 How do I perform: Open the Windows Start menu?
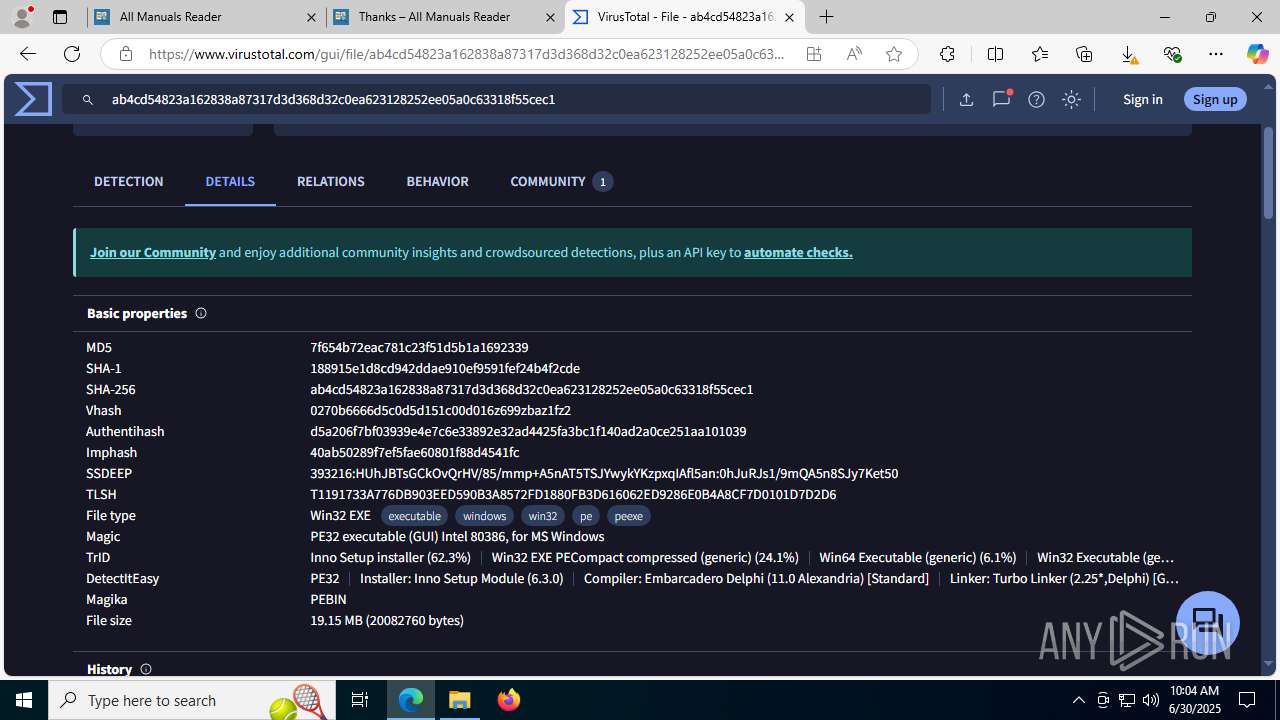click(x=24, y=700)
